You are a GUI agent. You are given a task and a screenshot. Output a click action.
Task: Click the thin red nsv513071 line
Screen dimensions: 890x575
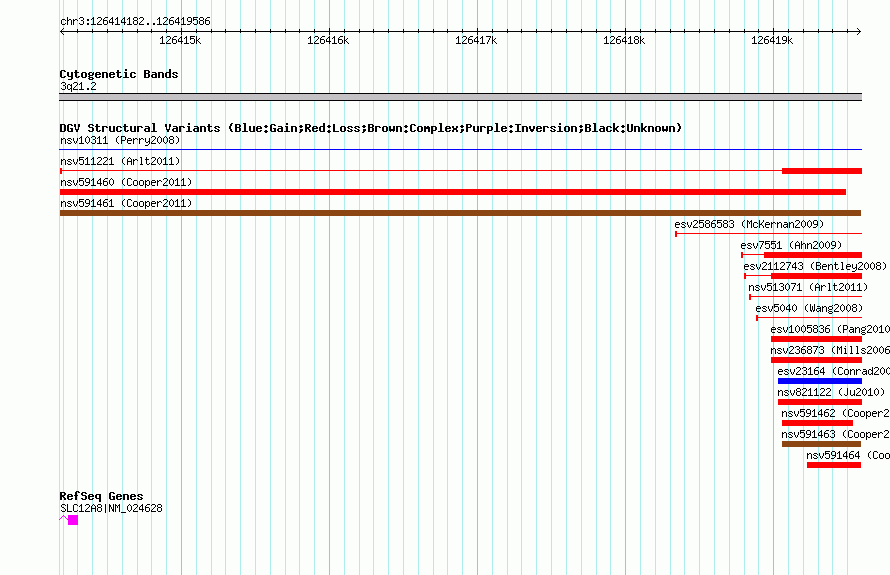[806, 297]
